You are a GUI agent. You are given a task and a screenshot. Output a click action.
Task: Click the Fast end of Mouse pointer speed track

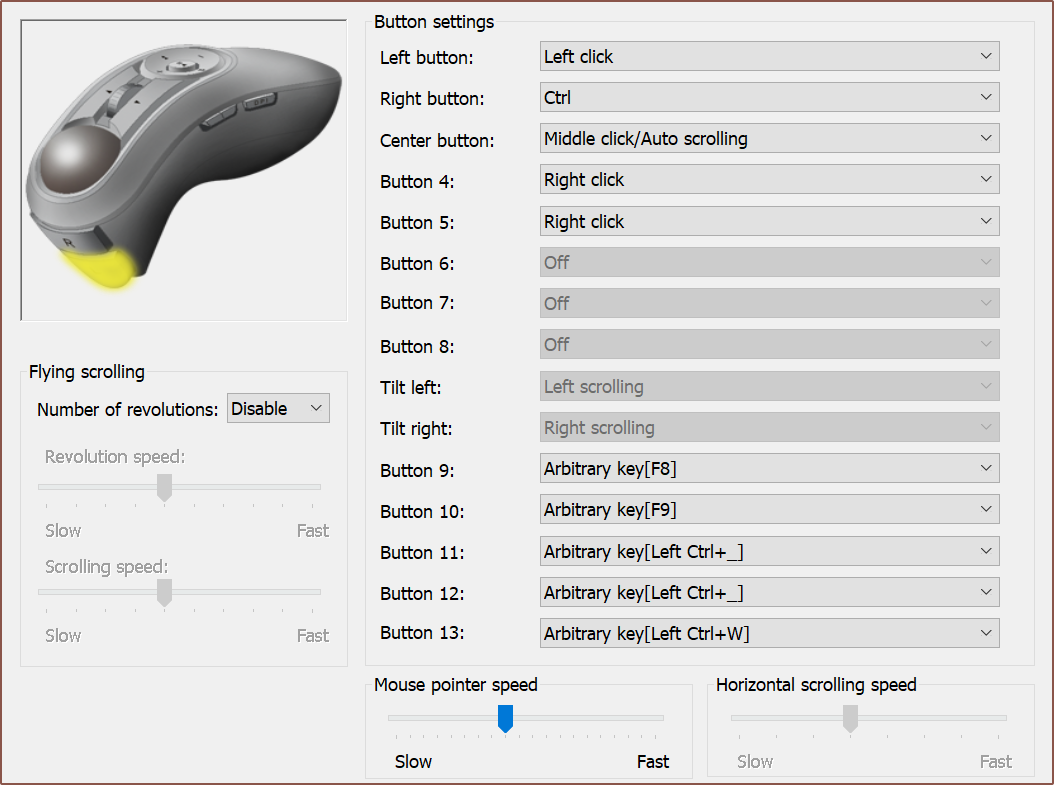point(660,718)
